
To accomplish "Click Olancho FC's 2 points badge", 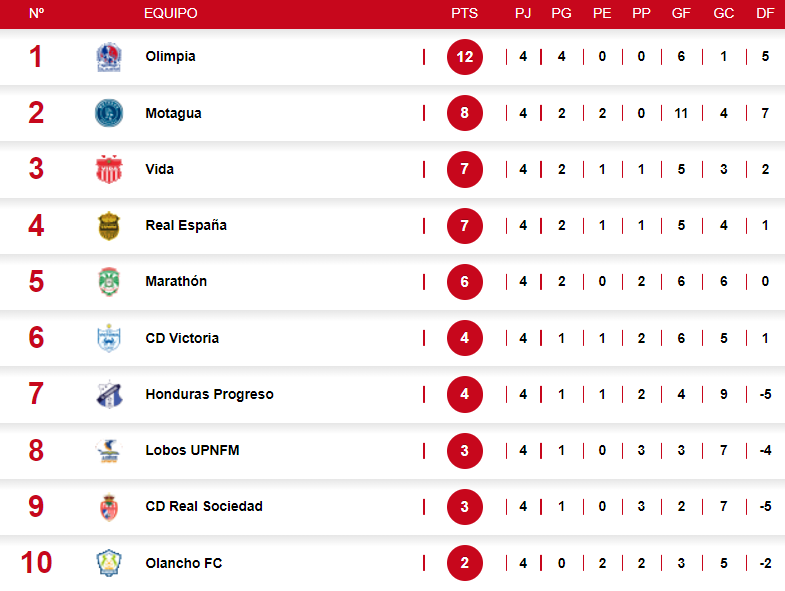I will coord(465,563).
